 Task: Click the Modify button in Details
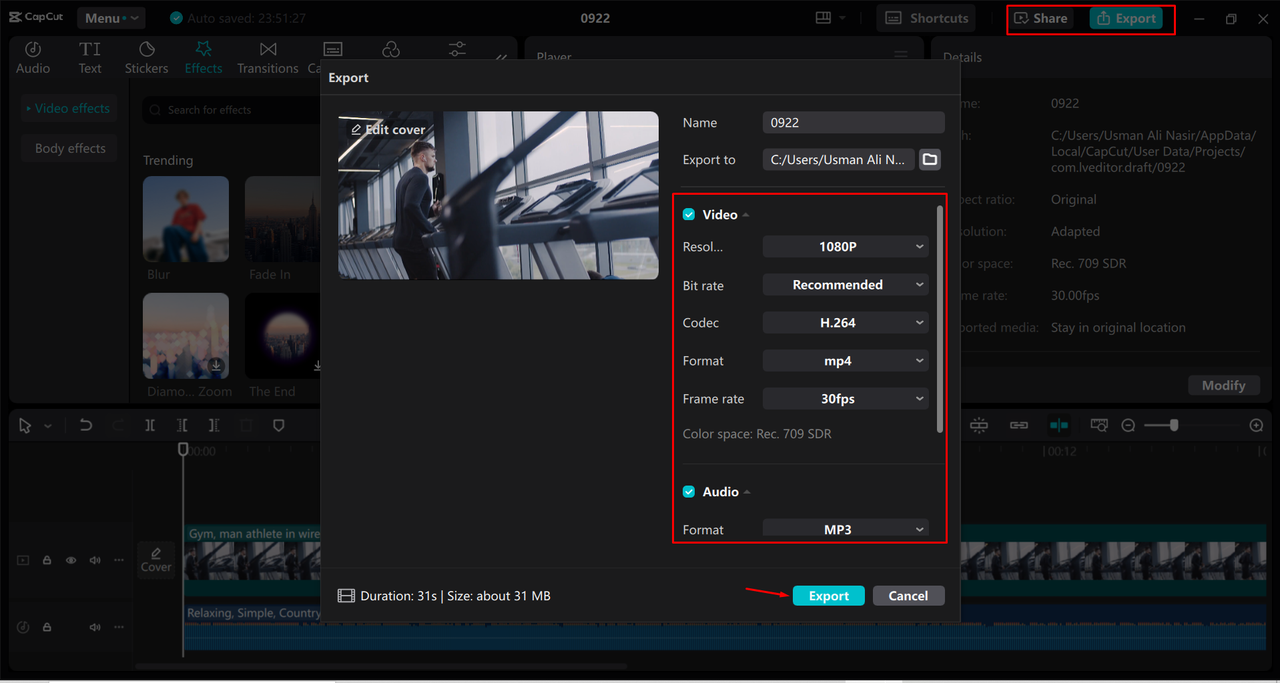pos(1223,385)
